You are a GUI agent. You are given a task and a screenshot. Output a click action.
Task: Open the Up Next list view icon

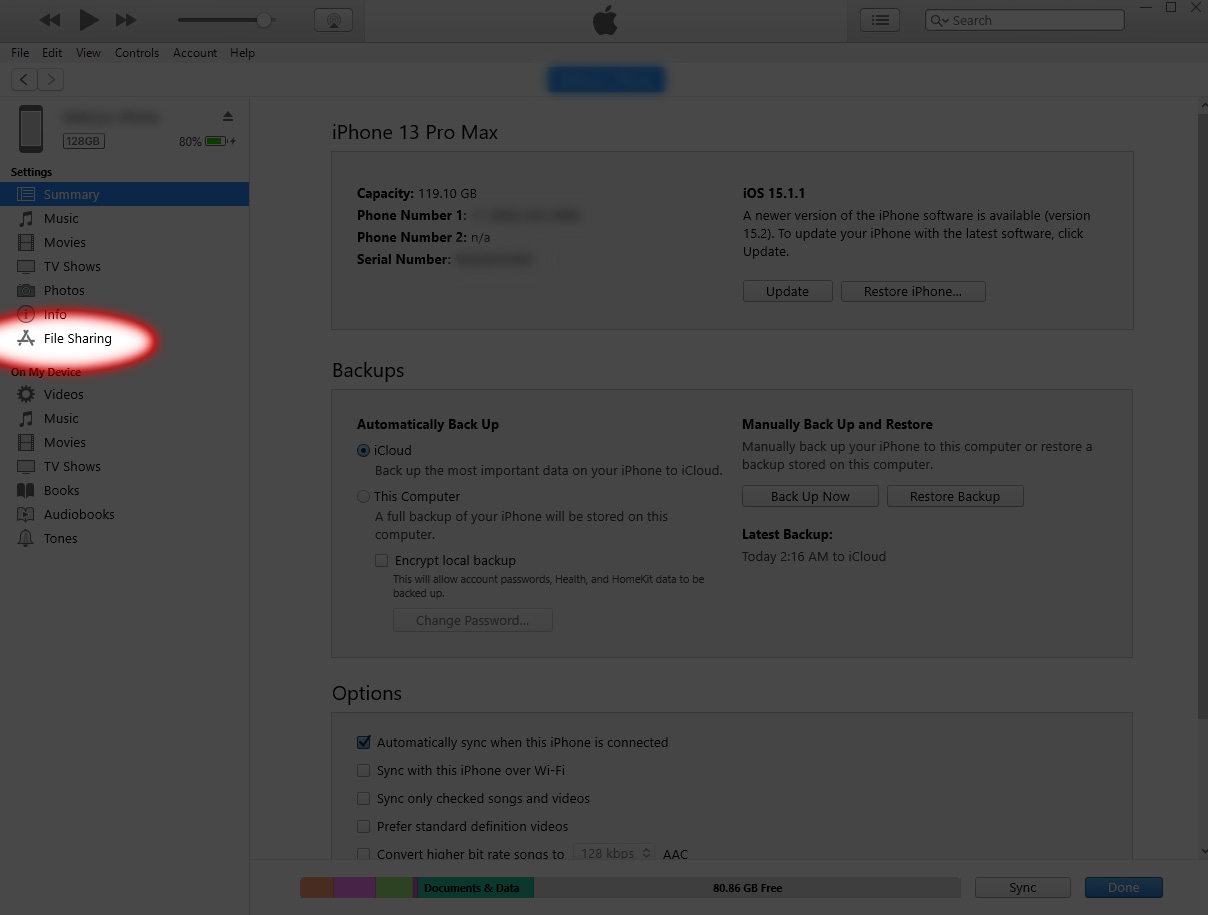880,20
